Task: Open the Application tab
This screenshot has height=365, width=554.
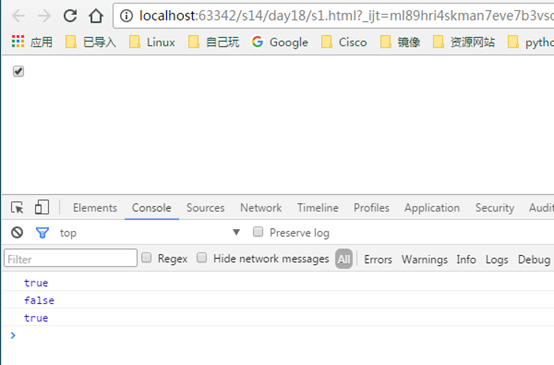Action: pos(432,208)
